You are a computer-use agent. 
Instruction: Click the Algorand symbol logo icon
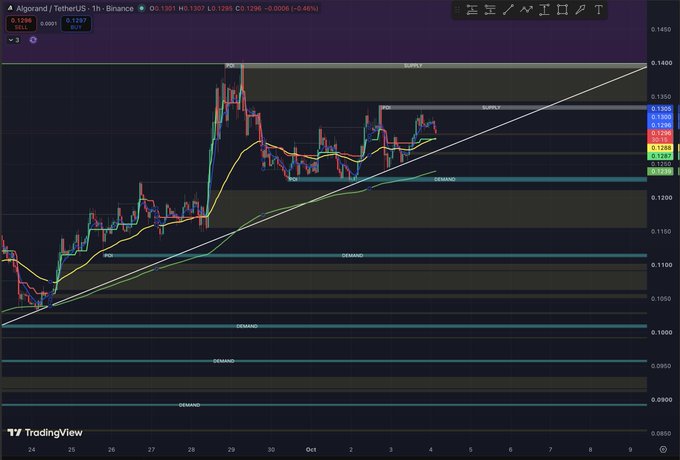10,8
